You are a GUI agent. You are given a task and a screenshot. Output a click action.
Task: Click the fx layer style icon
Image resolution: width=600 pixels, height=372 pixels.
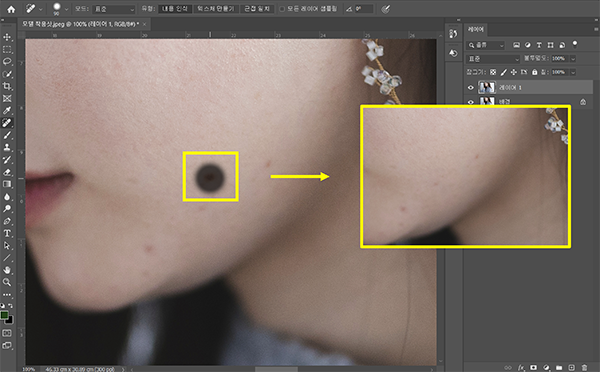point(521,367)
